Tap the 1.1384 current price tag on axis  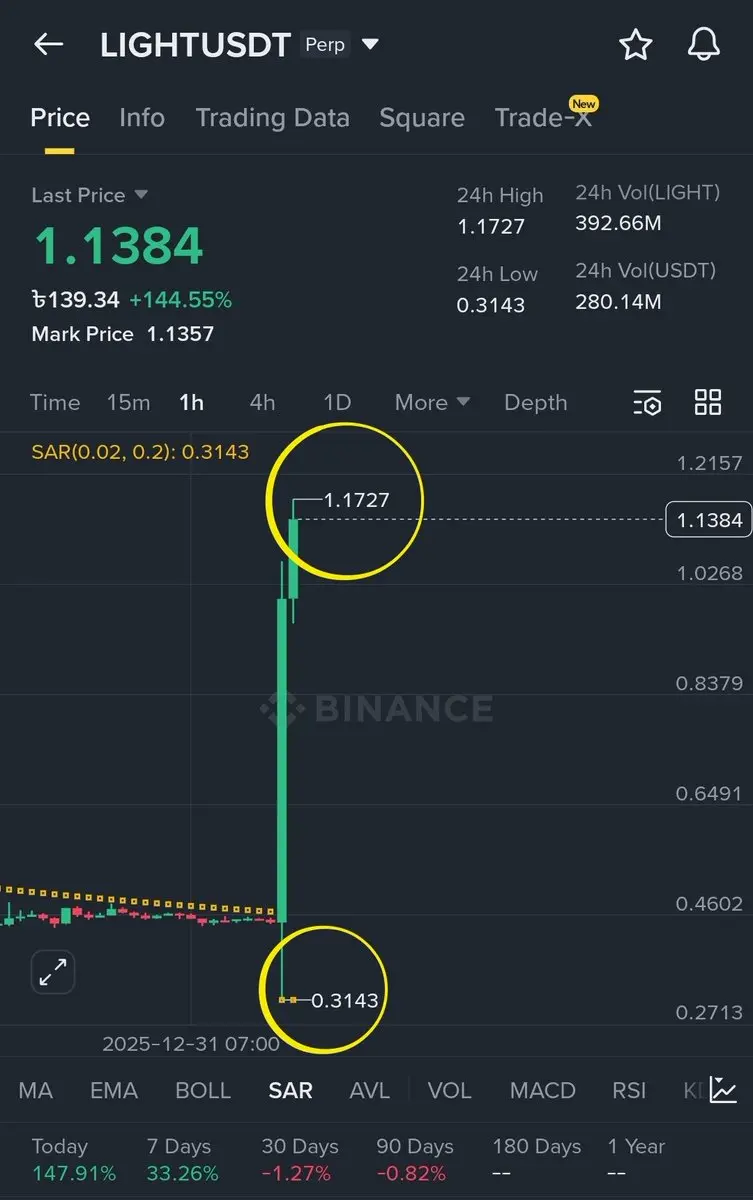pos(709,520)
